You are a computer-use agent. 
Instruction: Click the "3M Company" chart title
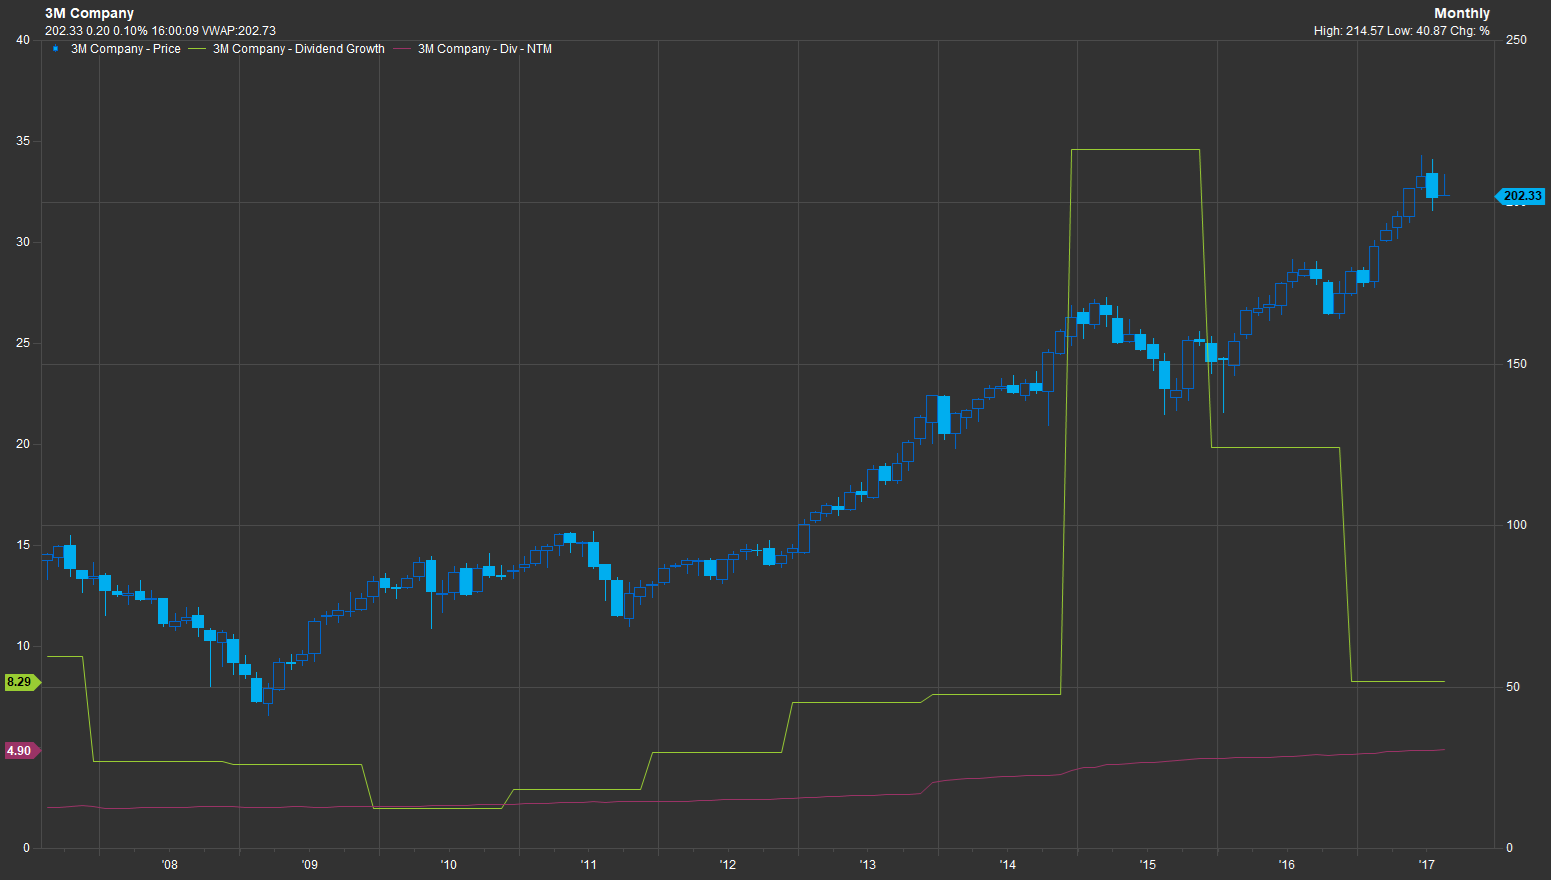coord(89,13)
